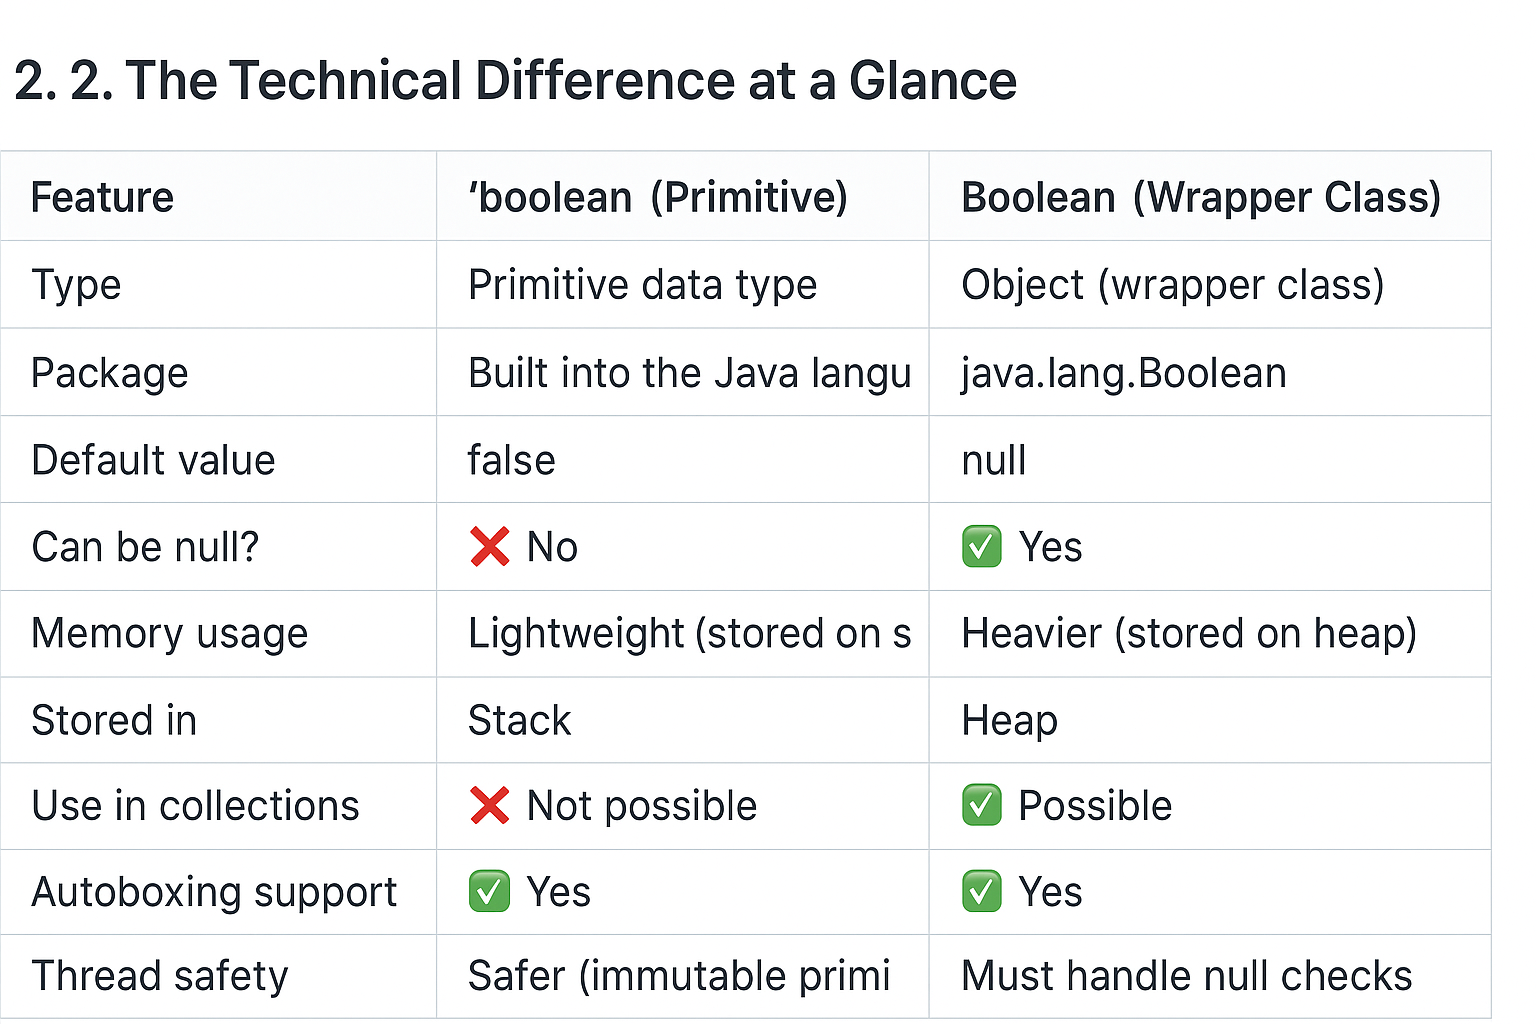
Task: Click the "null" default value cell
Action: click(x=993, y=460)
